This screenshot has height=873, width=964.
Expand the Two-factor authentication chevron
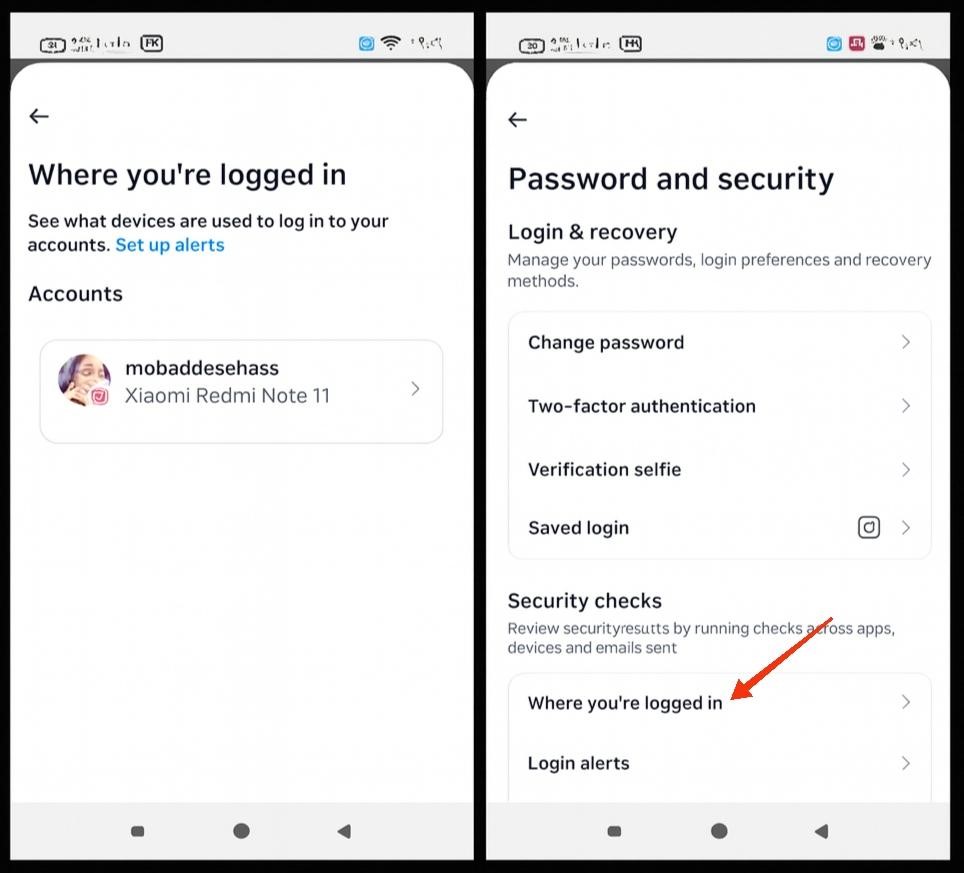click(x=906, y=406)
